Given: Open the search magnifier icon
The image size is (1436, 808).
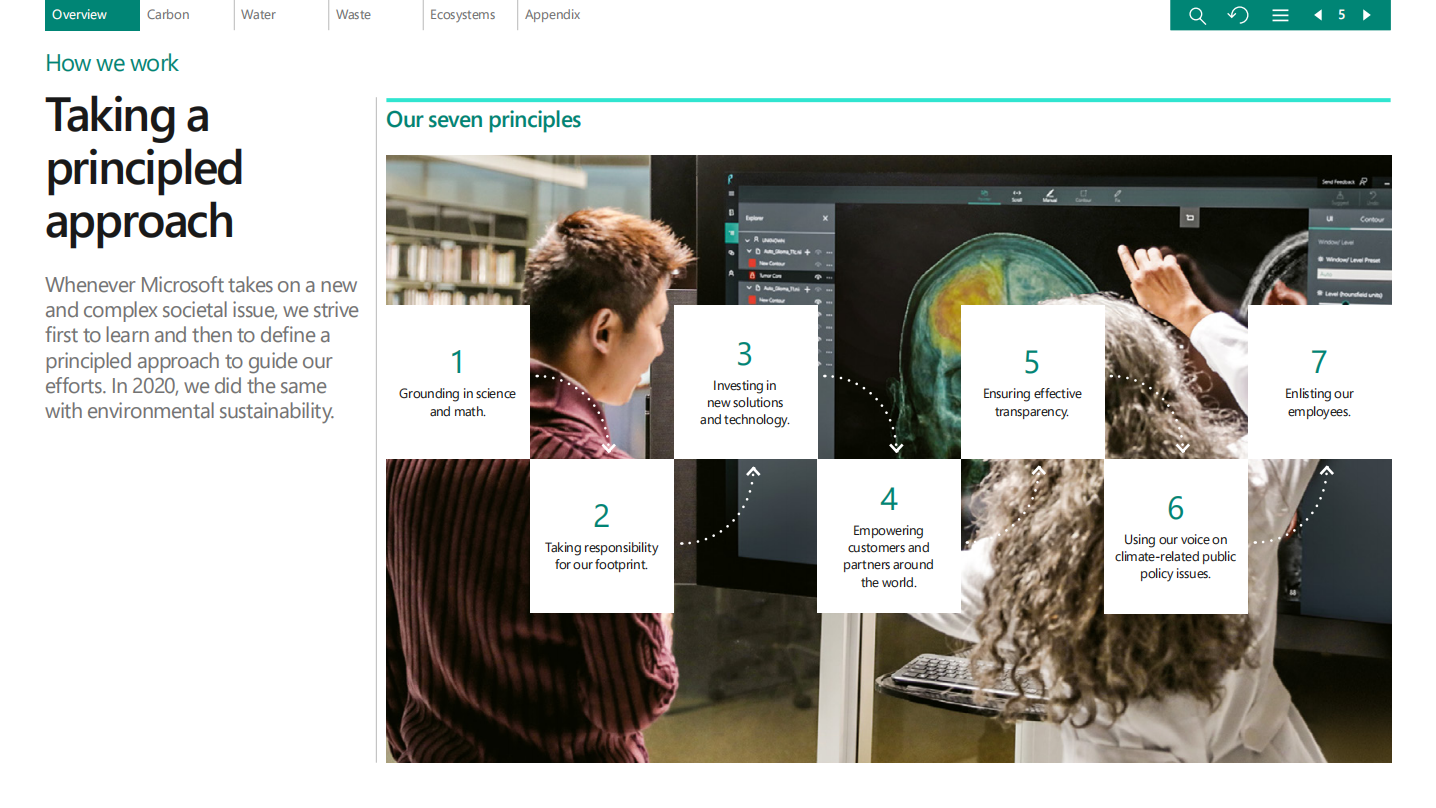Looking at the screenshot, I should click(1196, 15).
